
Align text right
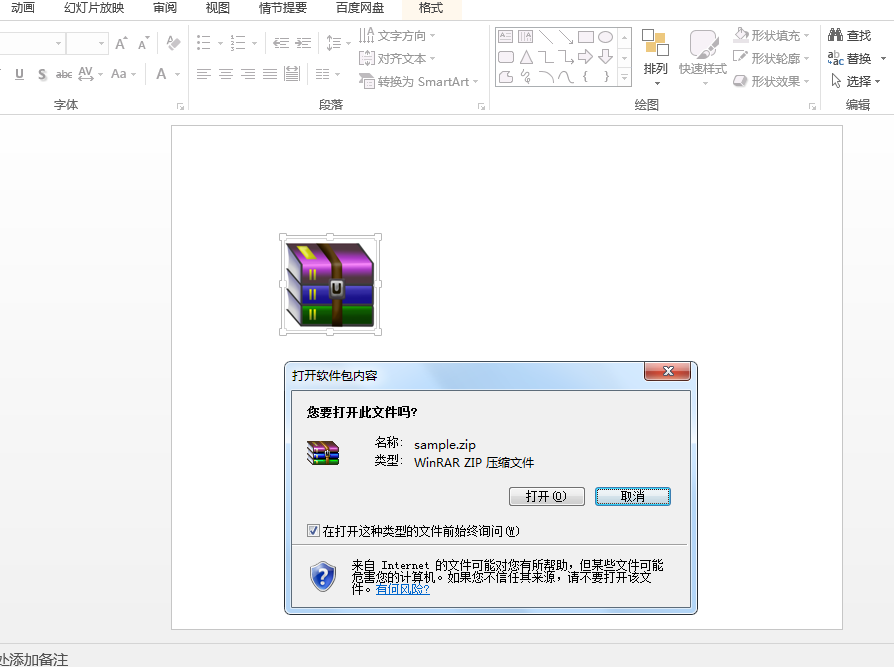coord(247,74)
